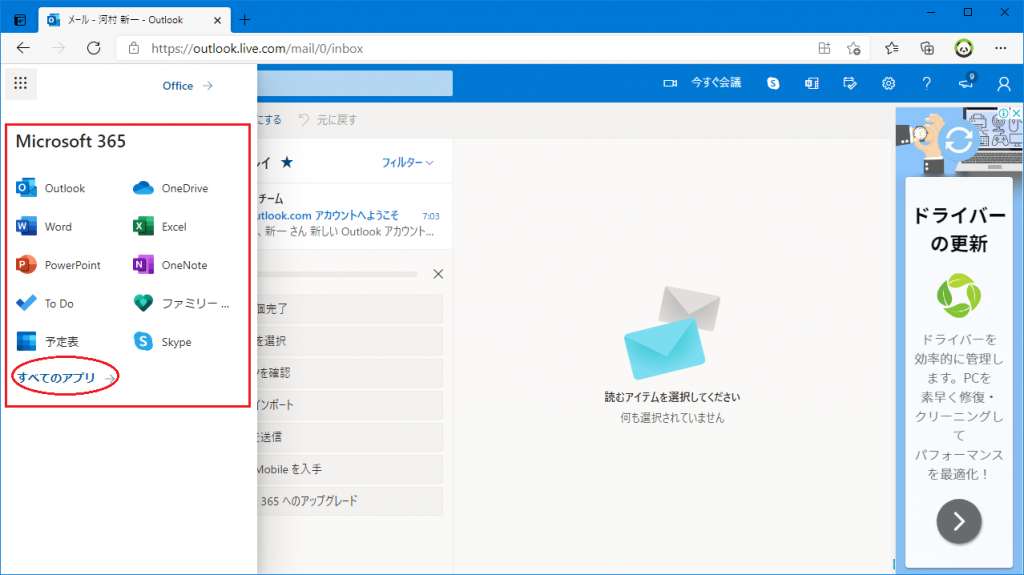
Task: Reload the current page
Action: coord(94,48)
